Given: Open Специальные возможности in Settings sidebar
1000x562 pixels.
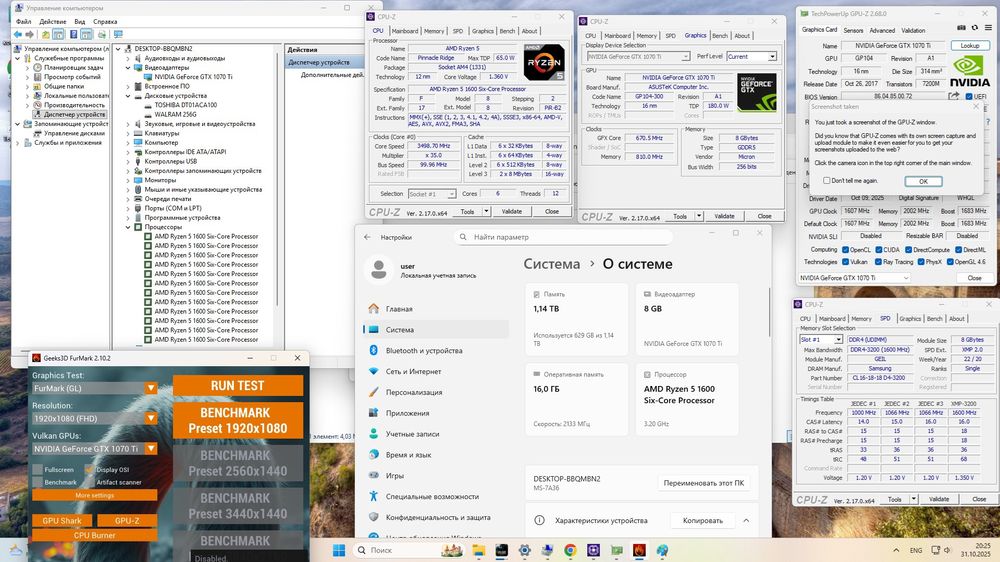Looking at the screenshot, I should (436, 496).
